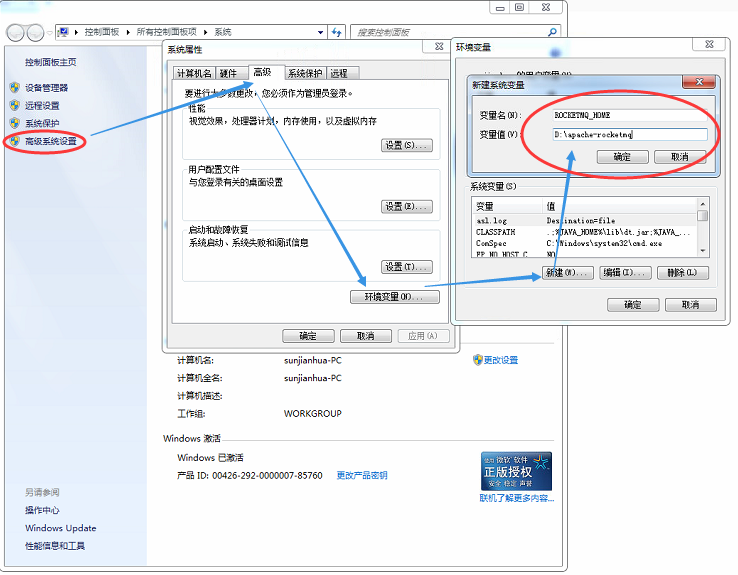
Task: Click the 更改设置 link
Action: [x=501, y=360]
